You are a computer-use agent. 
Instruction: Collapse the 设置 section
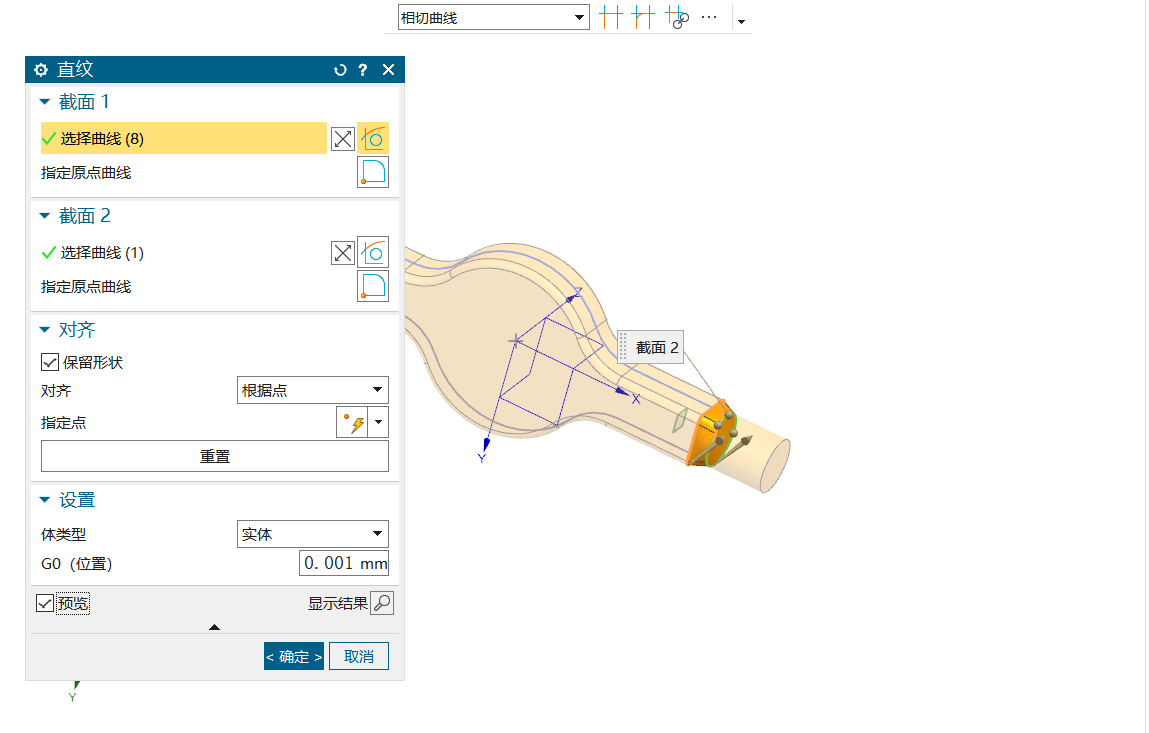point(45,500)
